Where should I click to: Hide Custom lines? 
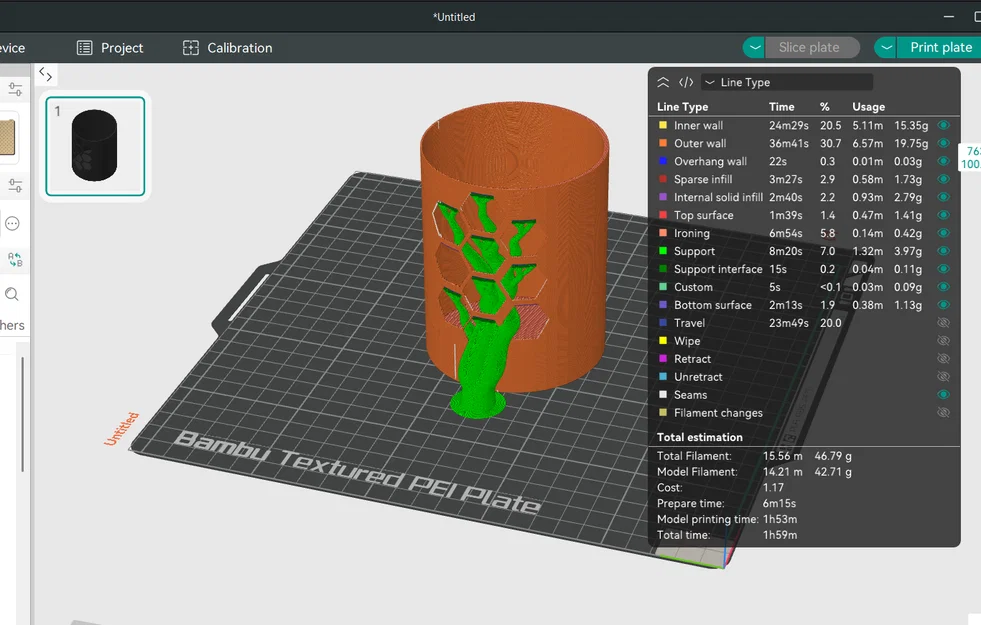pos(943,287)
